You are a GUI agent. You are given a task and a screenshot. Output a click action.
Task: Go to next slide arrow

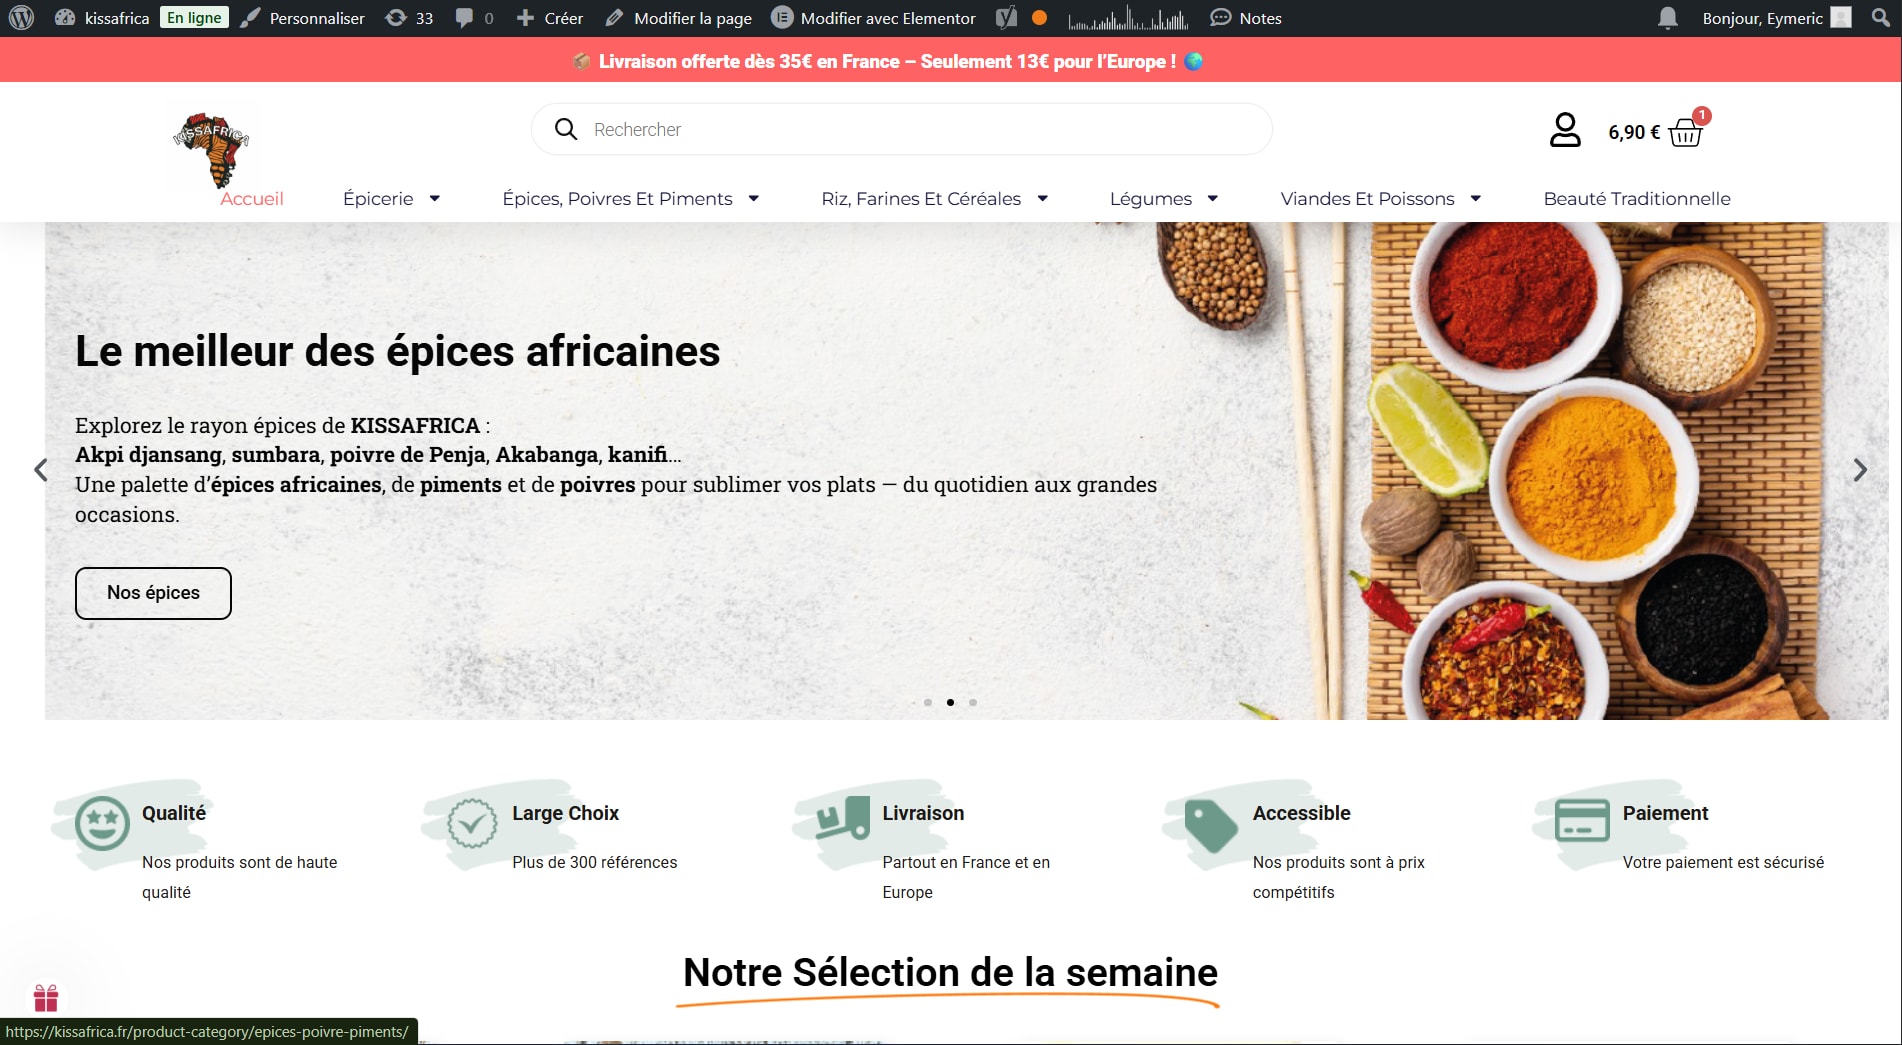pyautogui.click(x=1860, y=470)
